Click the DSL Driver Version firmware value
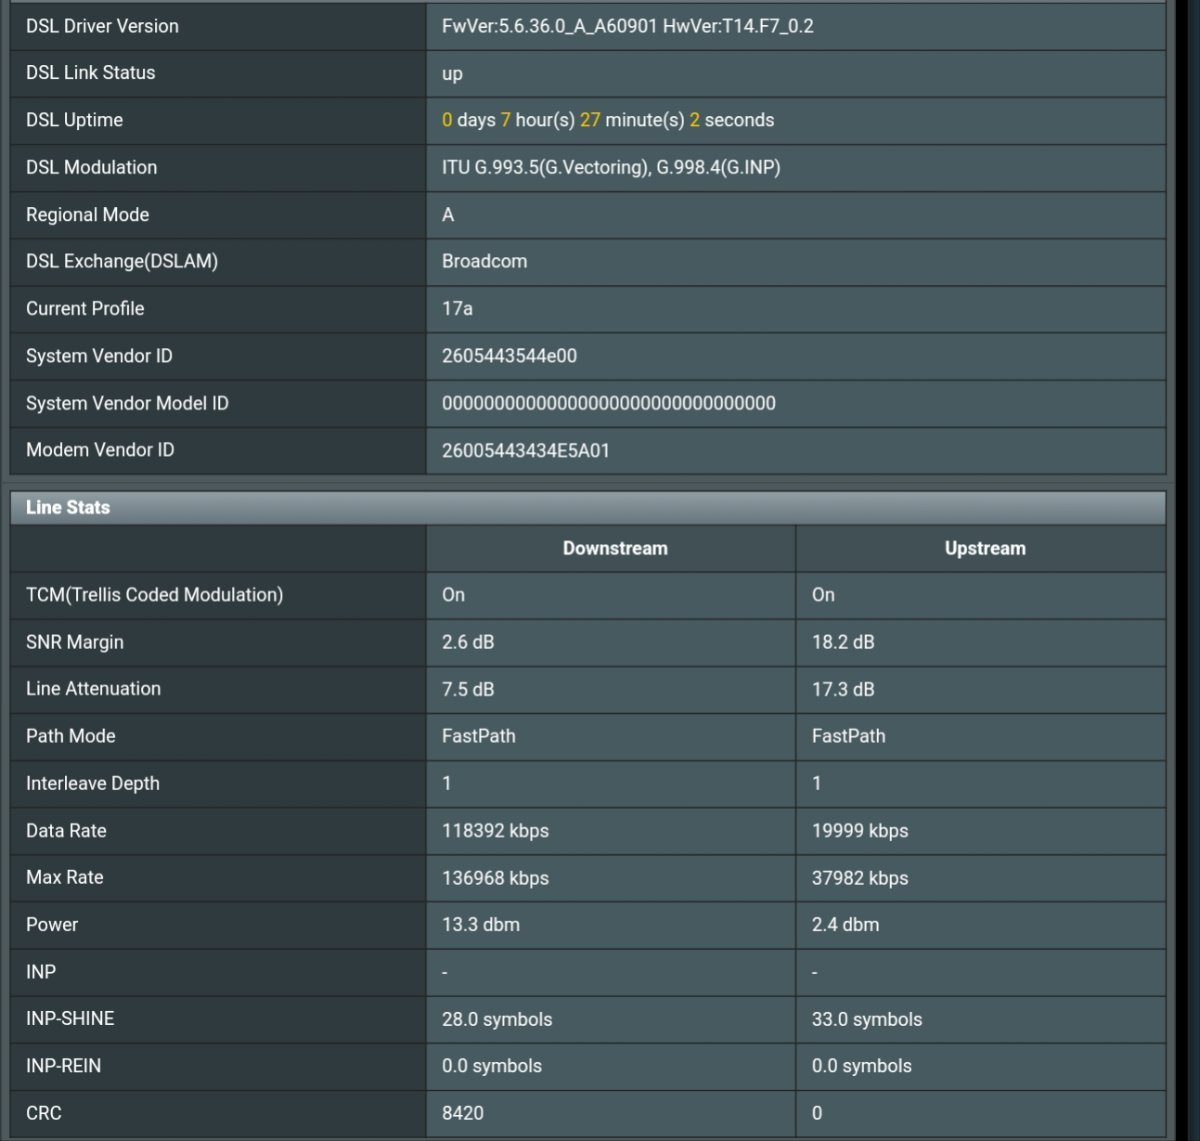Image resolution: width=1200 pixels, height=1141 pixels. (x=627, y=26)
